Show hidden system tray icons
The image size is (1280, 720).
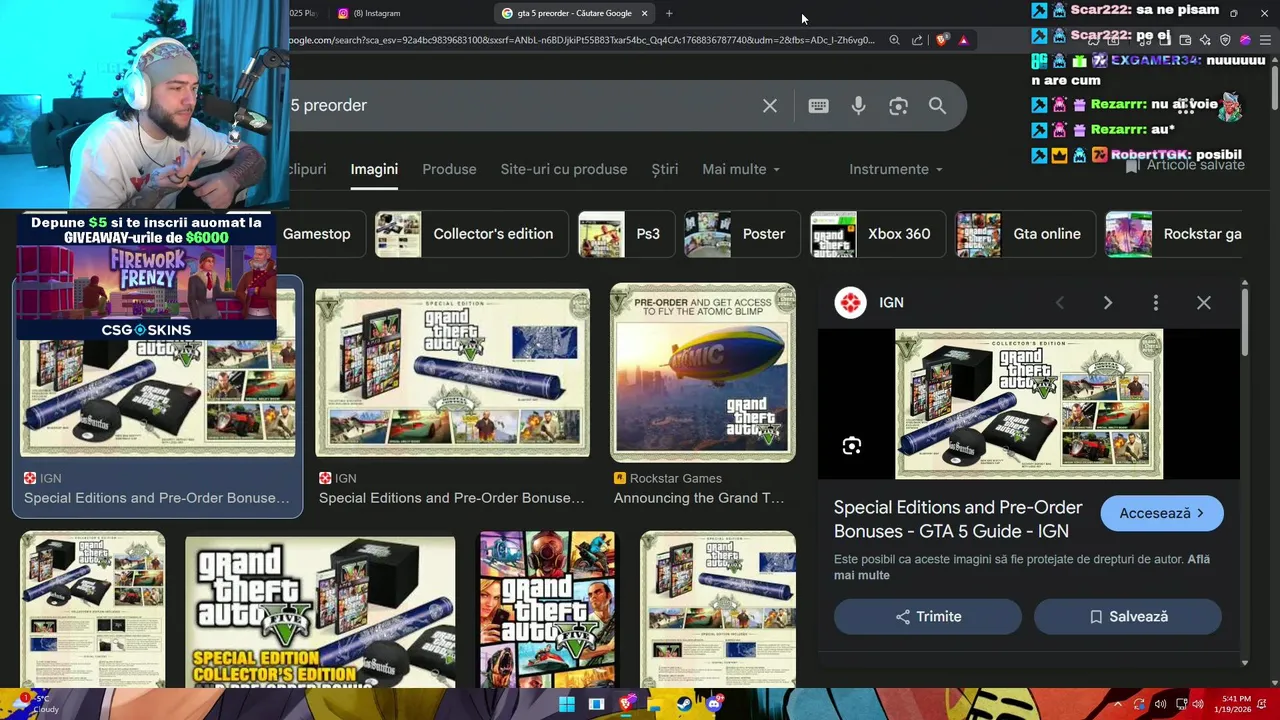pyautogui.click(x=1118, y=704)
